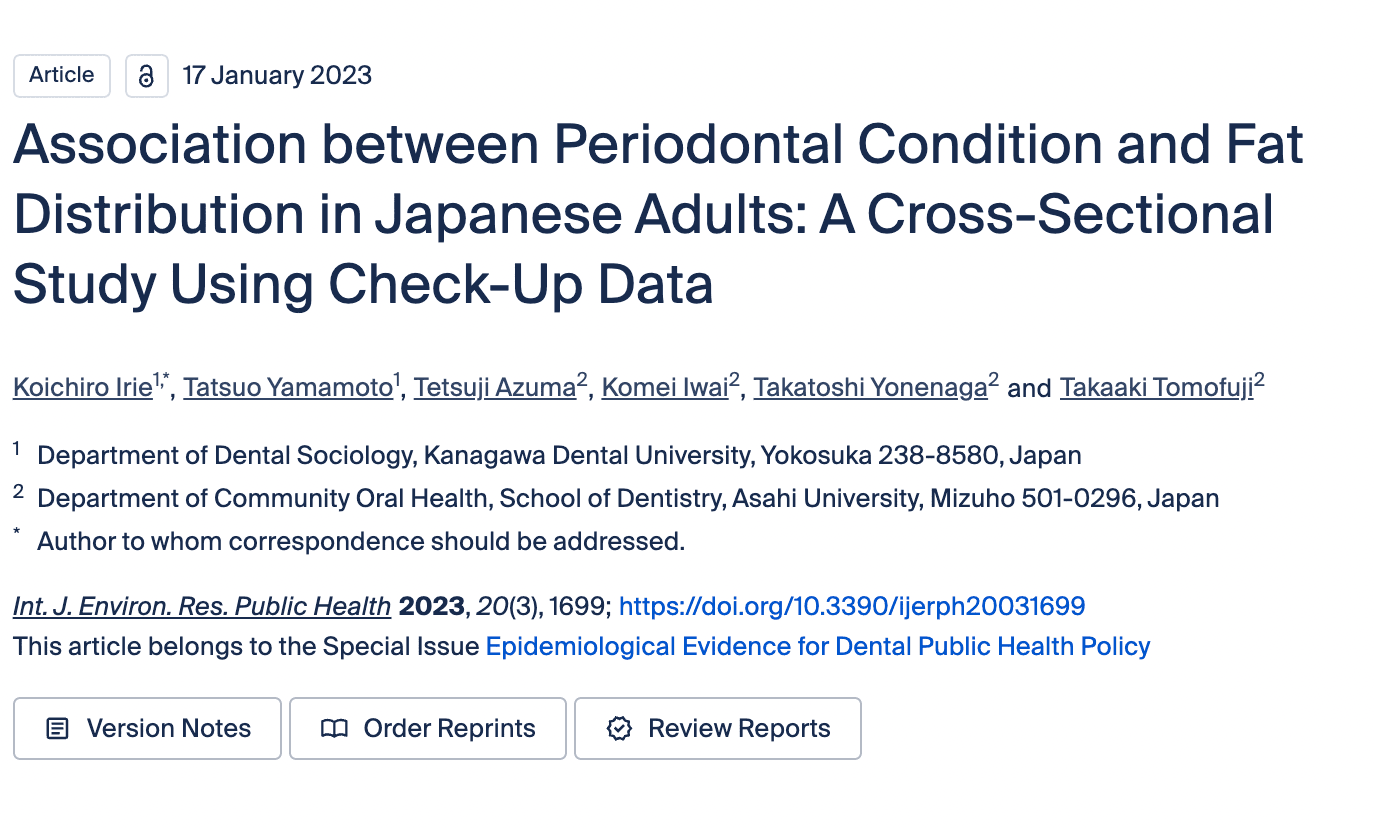Open Version Notes button
The image size is (1374, 828).
[147, 729]
